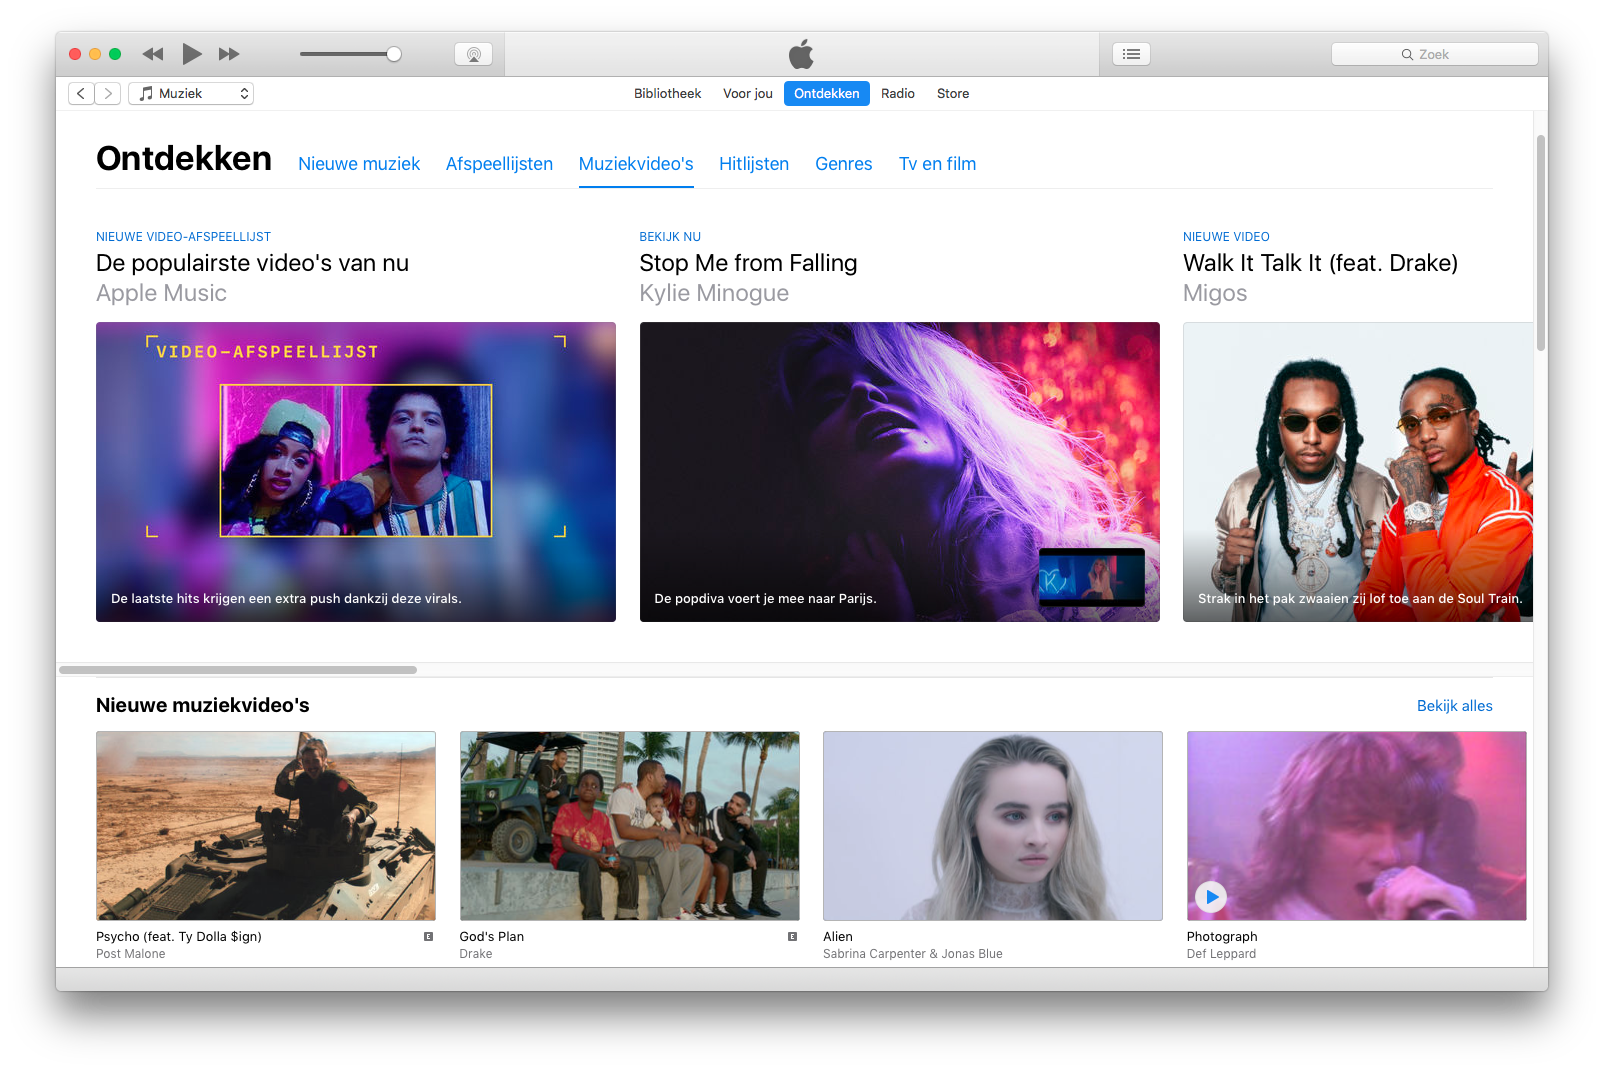Click the Def Leppard artist name

point(1221,954)
